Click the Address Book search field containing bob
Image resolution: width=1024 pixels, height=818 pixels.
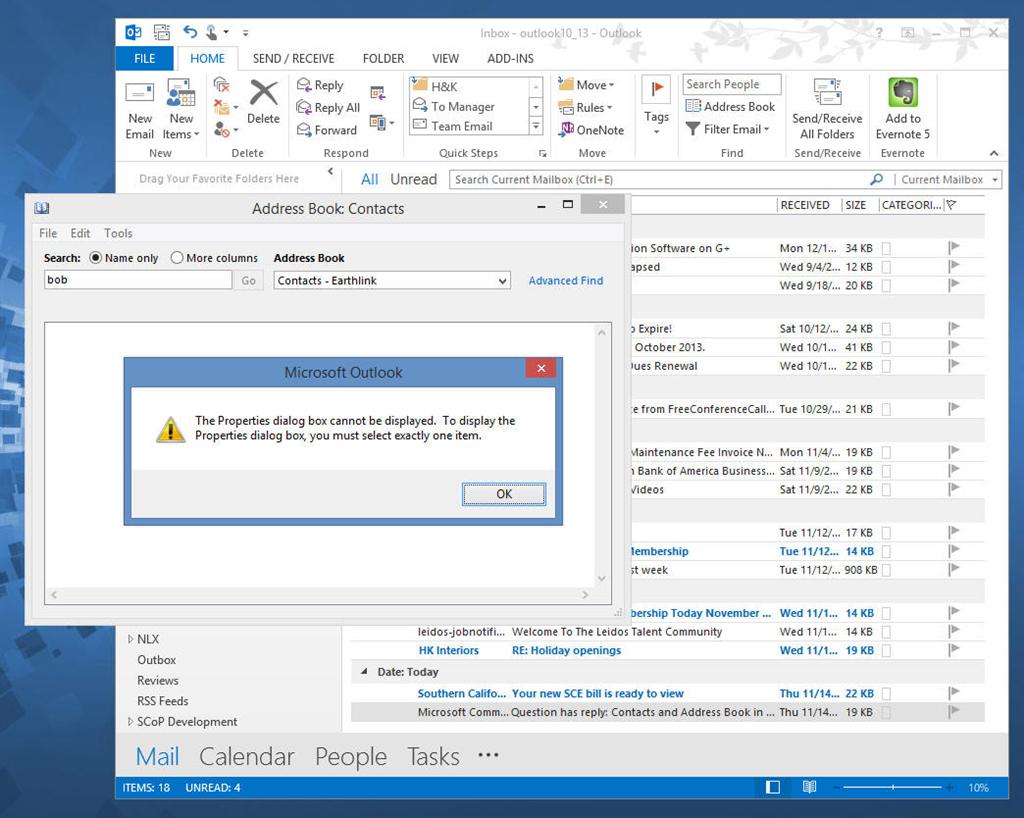[138, 280]
